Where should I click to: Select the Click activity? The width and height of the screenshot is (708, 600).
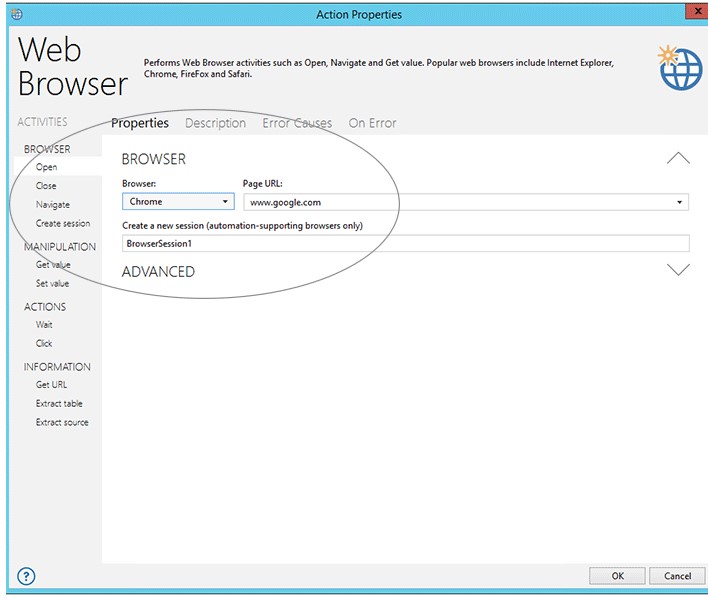point(44,343)
